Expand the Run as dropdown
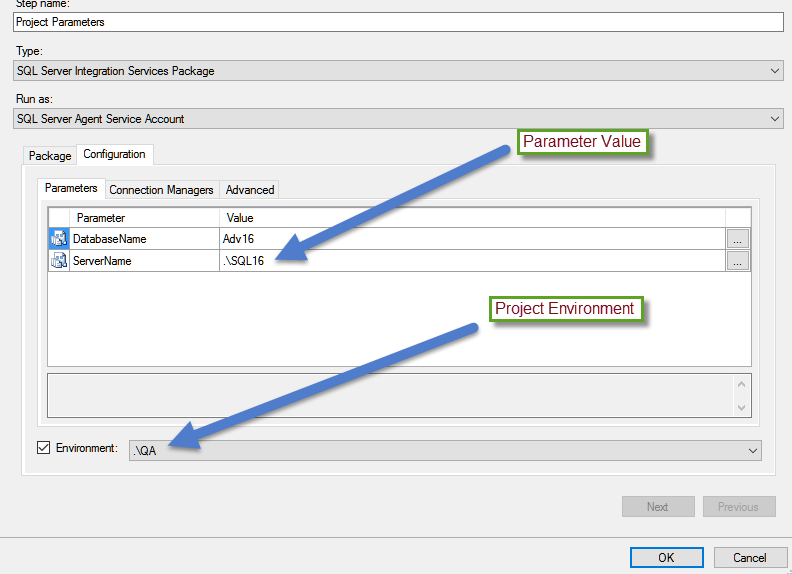Screen dimensions: 792x574 coord(775,119)
